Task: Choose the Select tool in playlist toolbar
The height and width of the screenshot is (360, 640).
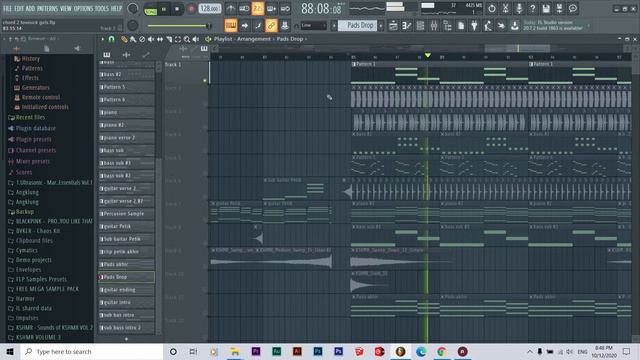Action: [x=178, y=39]
